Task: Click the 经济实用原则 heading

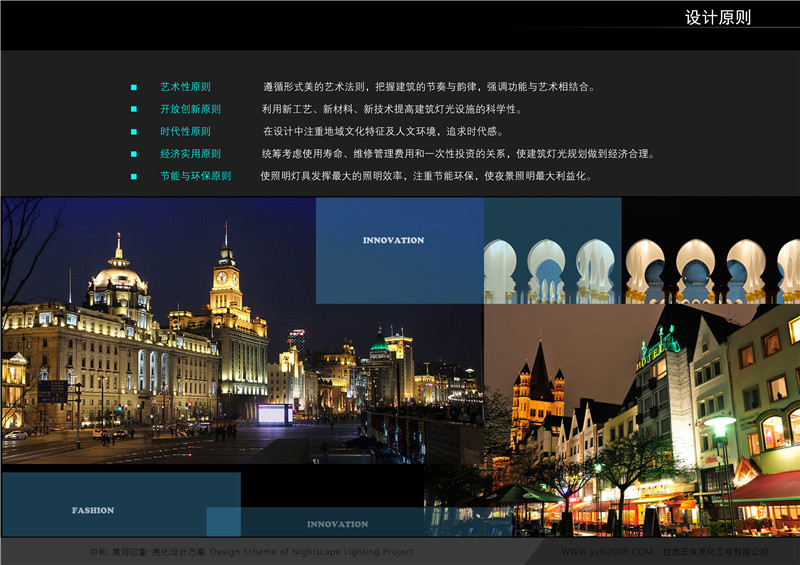Action: [190, 154]
